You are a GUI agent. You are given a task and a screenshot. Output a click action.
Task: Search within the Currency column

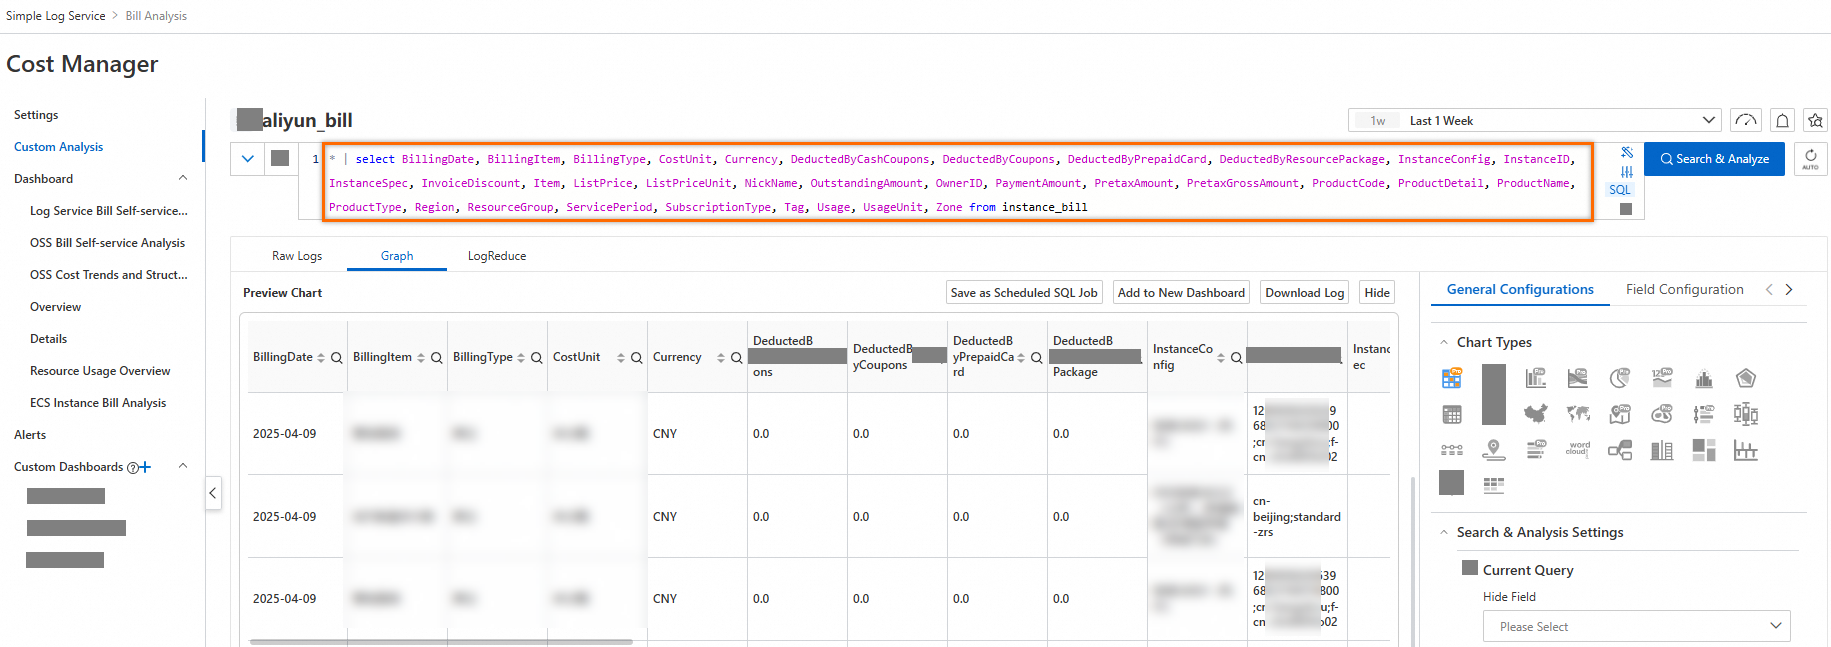737,358
